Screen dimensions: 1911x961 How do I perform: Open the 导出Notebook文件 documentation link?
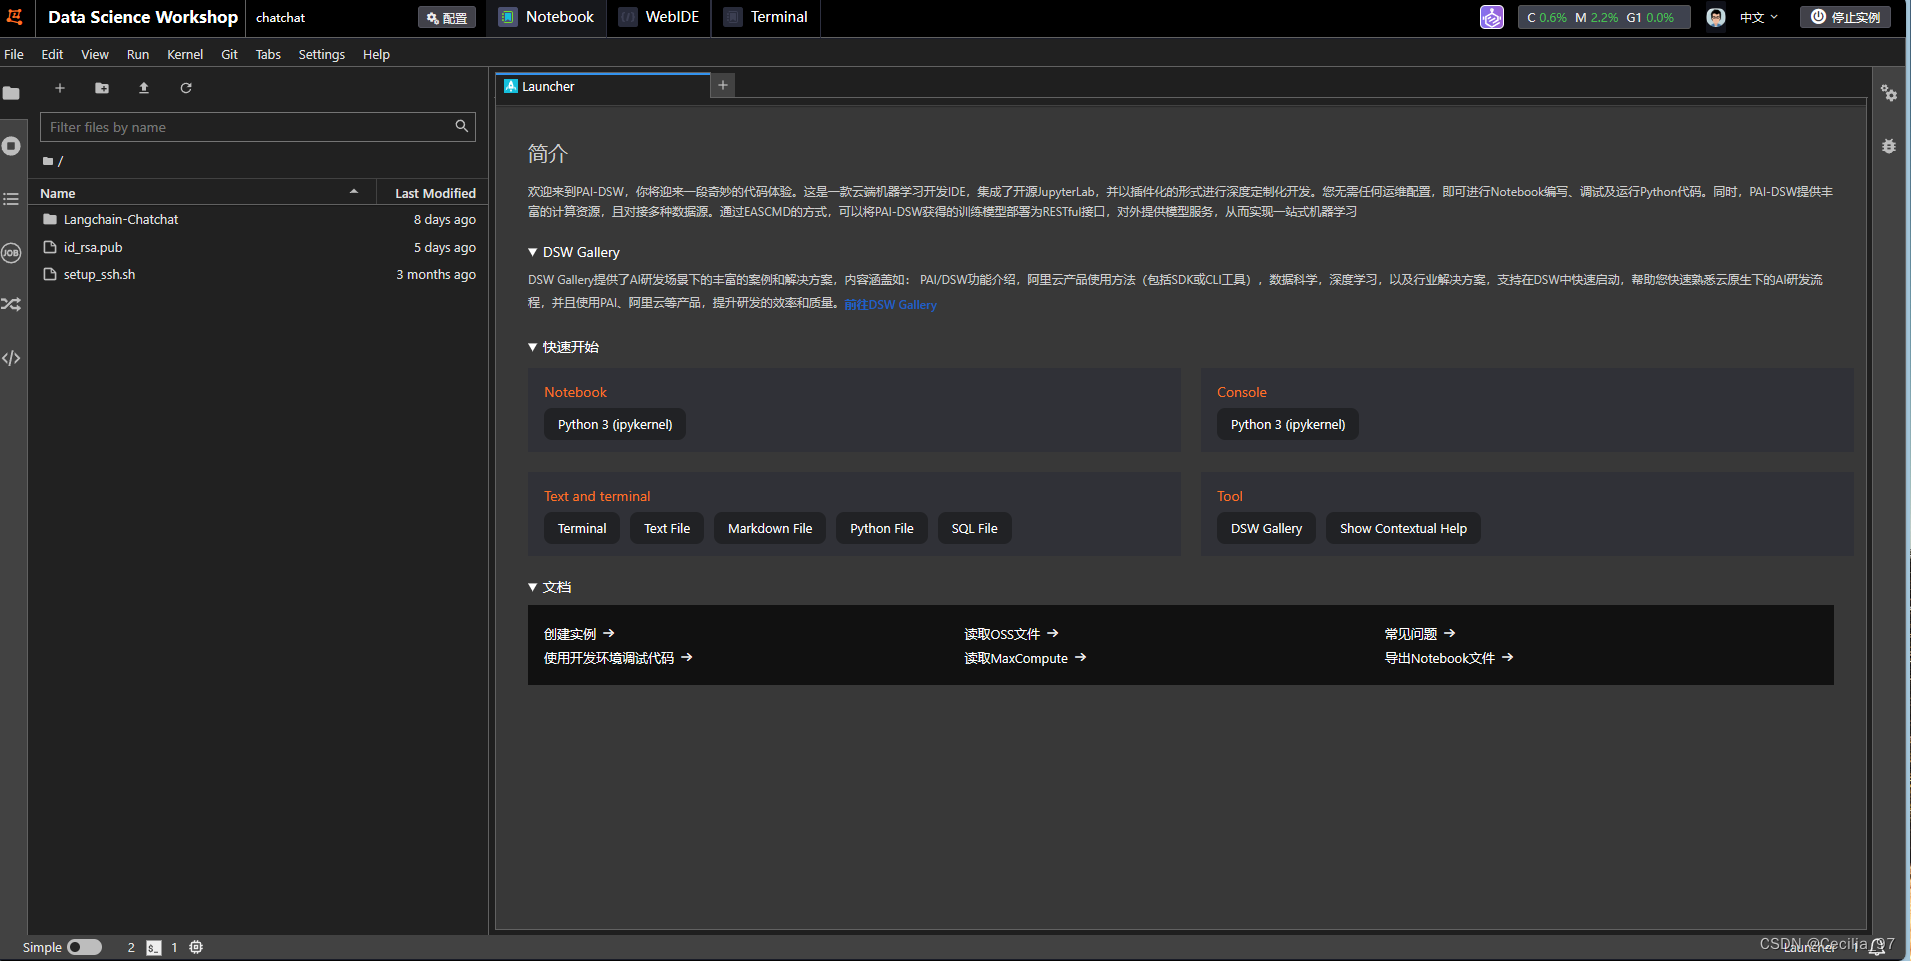[x=1449, y=658]
